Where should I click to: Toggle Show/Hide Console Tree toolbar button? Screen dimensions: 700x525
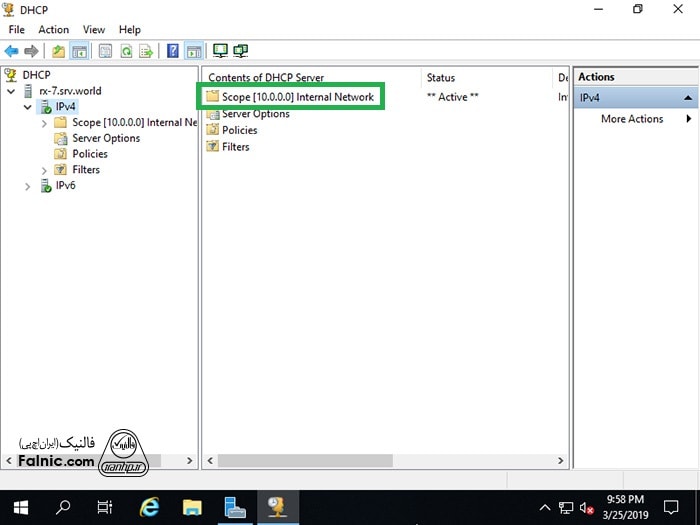[78, 51]
